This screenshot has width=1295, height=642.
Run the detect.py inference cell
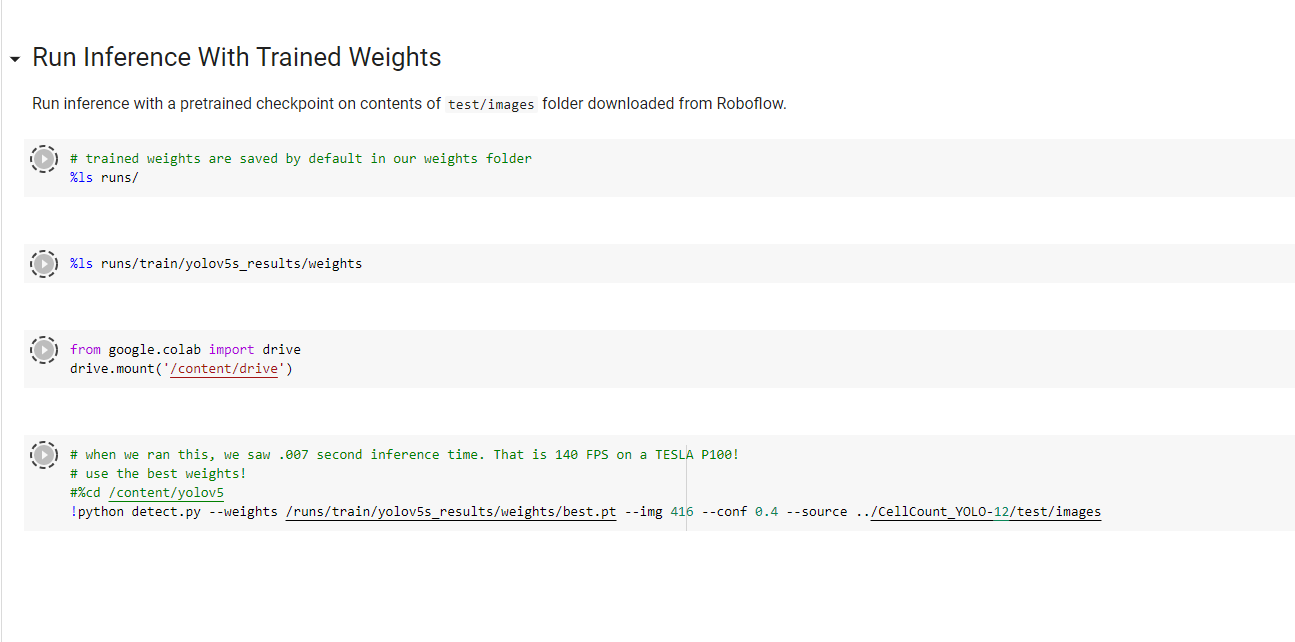44,455
